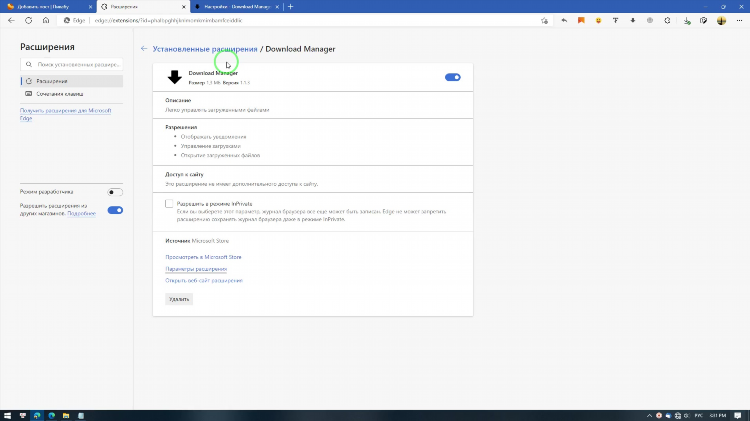
Task: Go back to Установленные расширения link
Action: (x=205, y=49)
